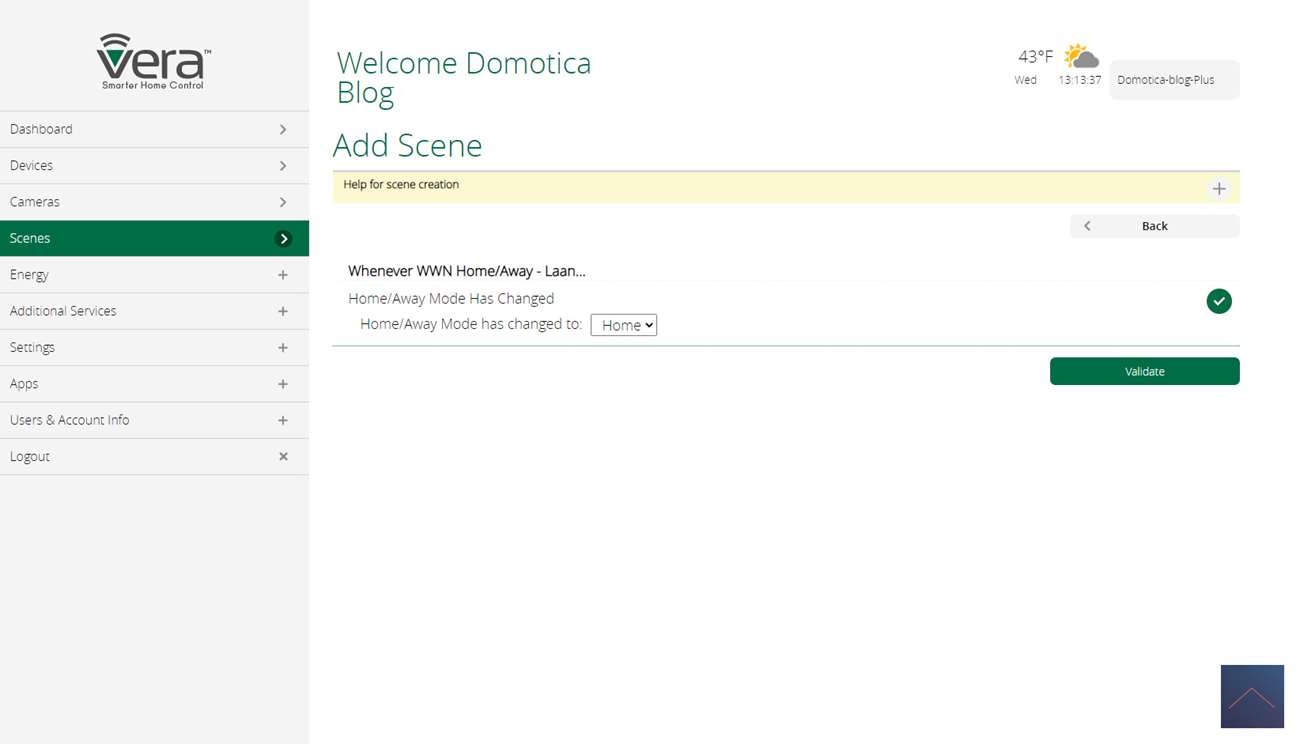This screenshot has width=1300, height=744.
Task: Expand the Energy menu section
Action: (x=283, y=275)
